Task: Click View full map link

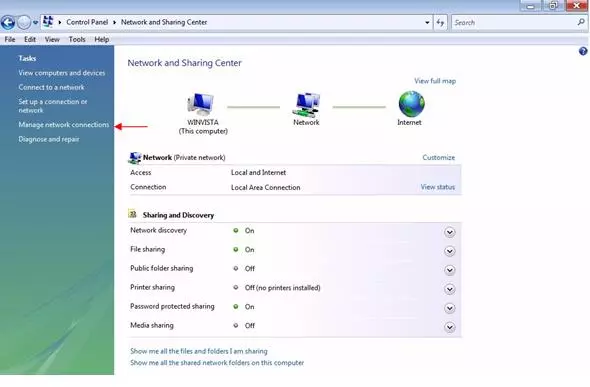Action: [435, 81]
